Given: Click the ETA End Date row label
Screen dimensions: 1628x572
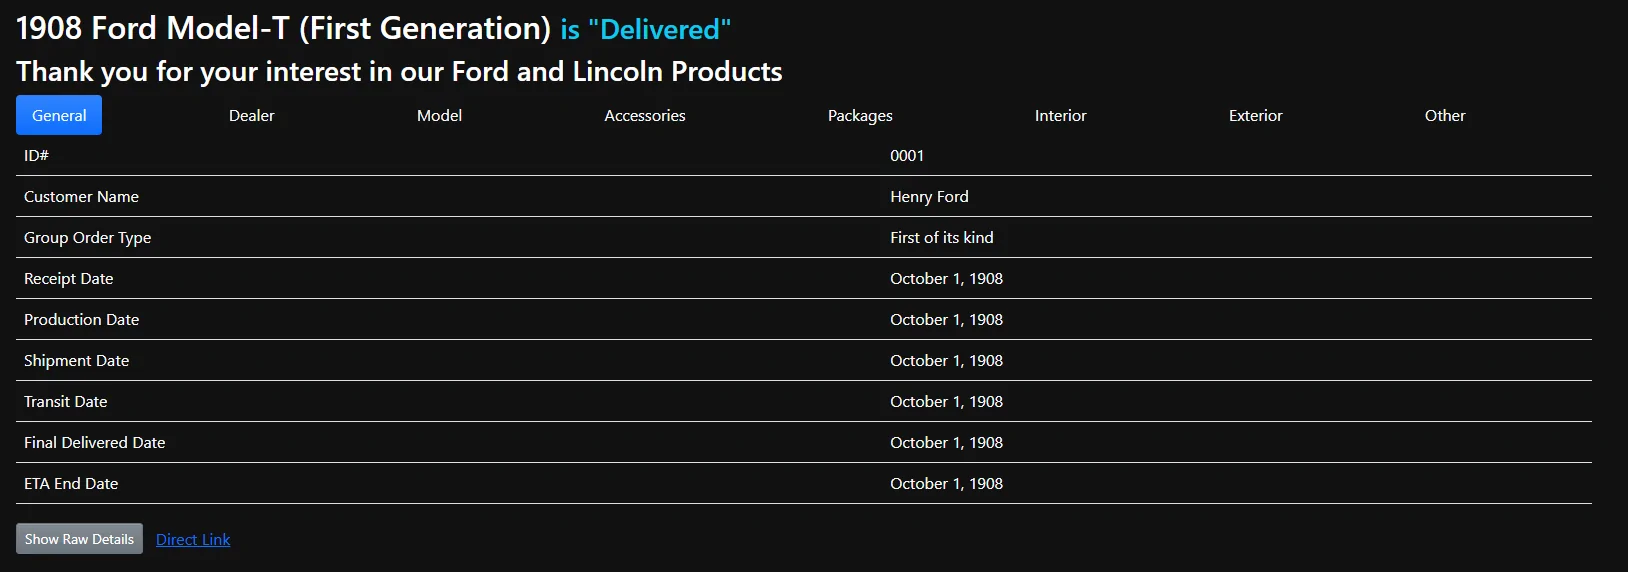Looking at the screenshot, I should coord(71,483).
